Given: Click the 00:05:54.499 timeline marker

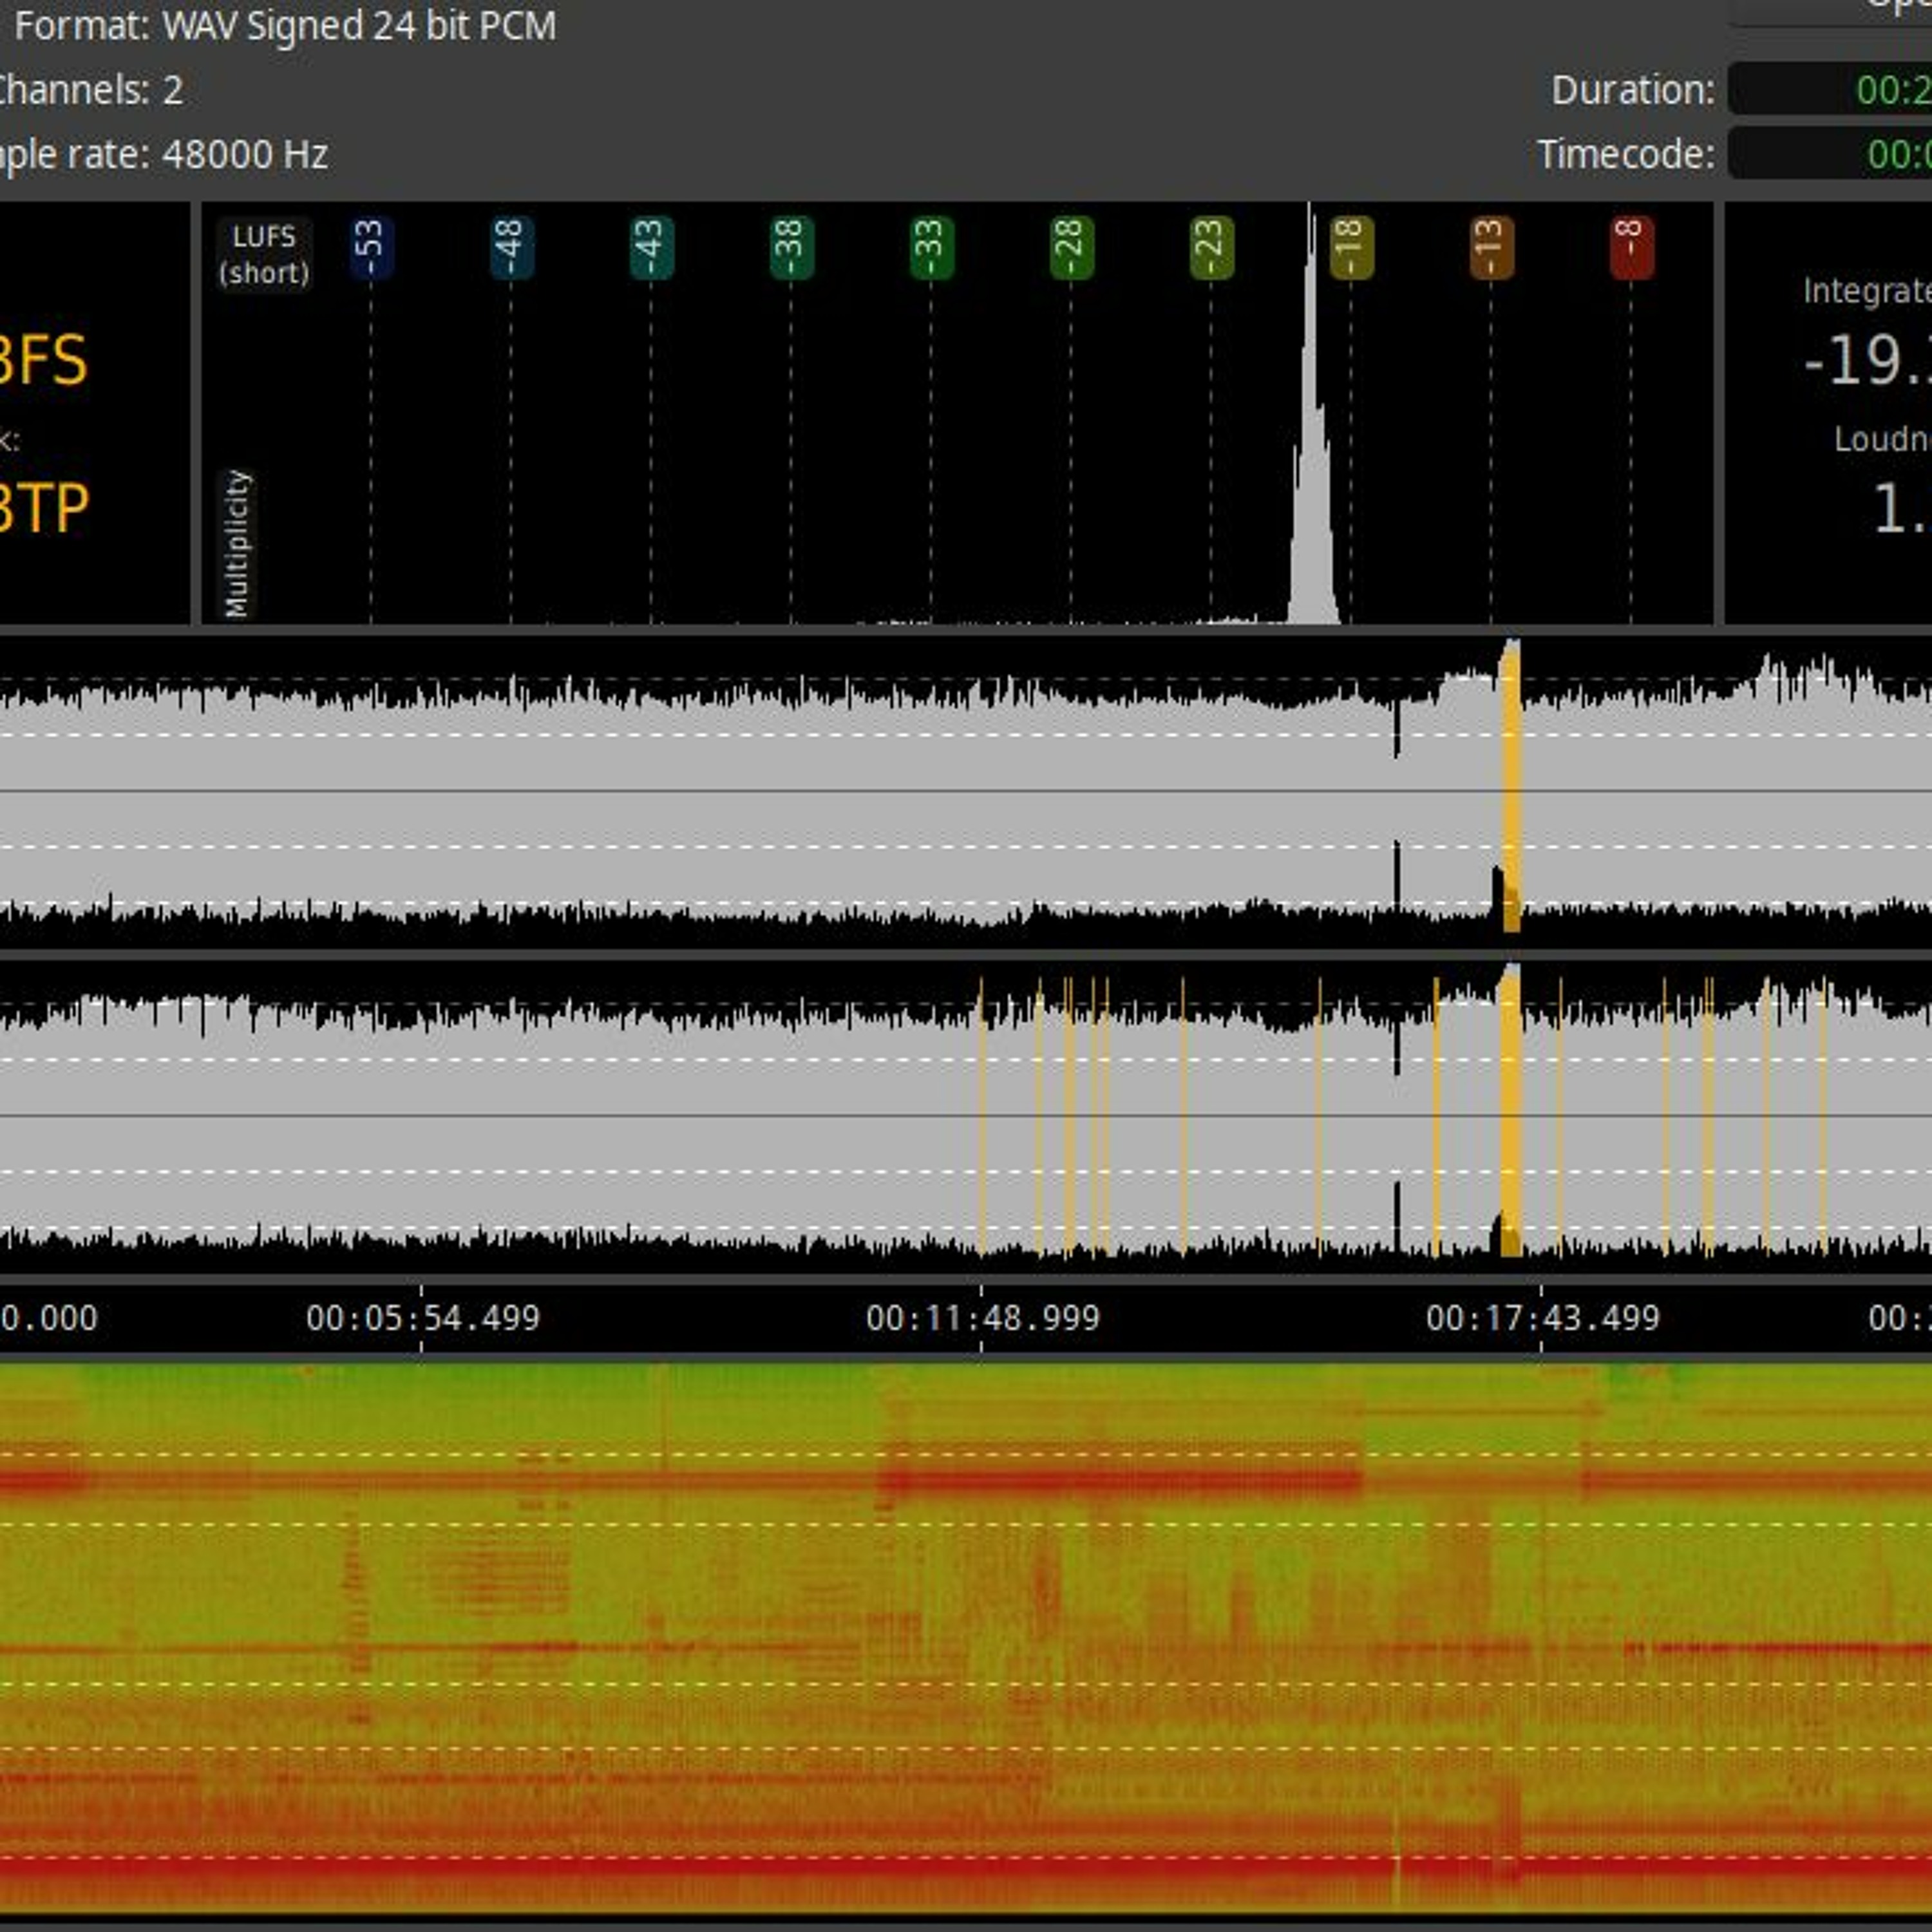Looking at the screenshot, I should click(x=422, y=1317).
